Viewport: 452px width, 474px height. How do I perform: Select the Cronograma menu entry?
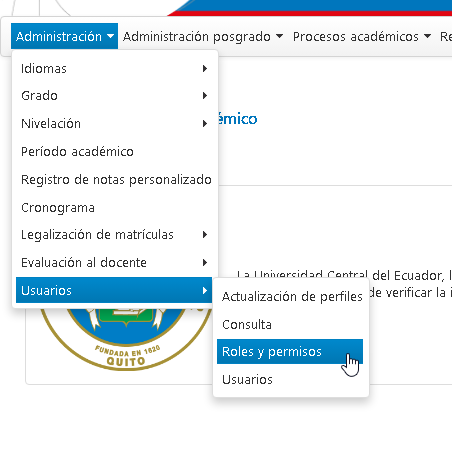click(x=114, y=208)
